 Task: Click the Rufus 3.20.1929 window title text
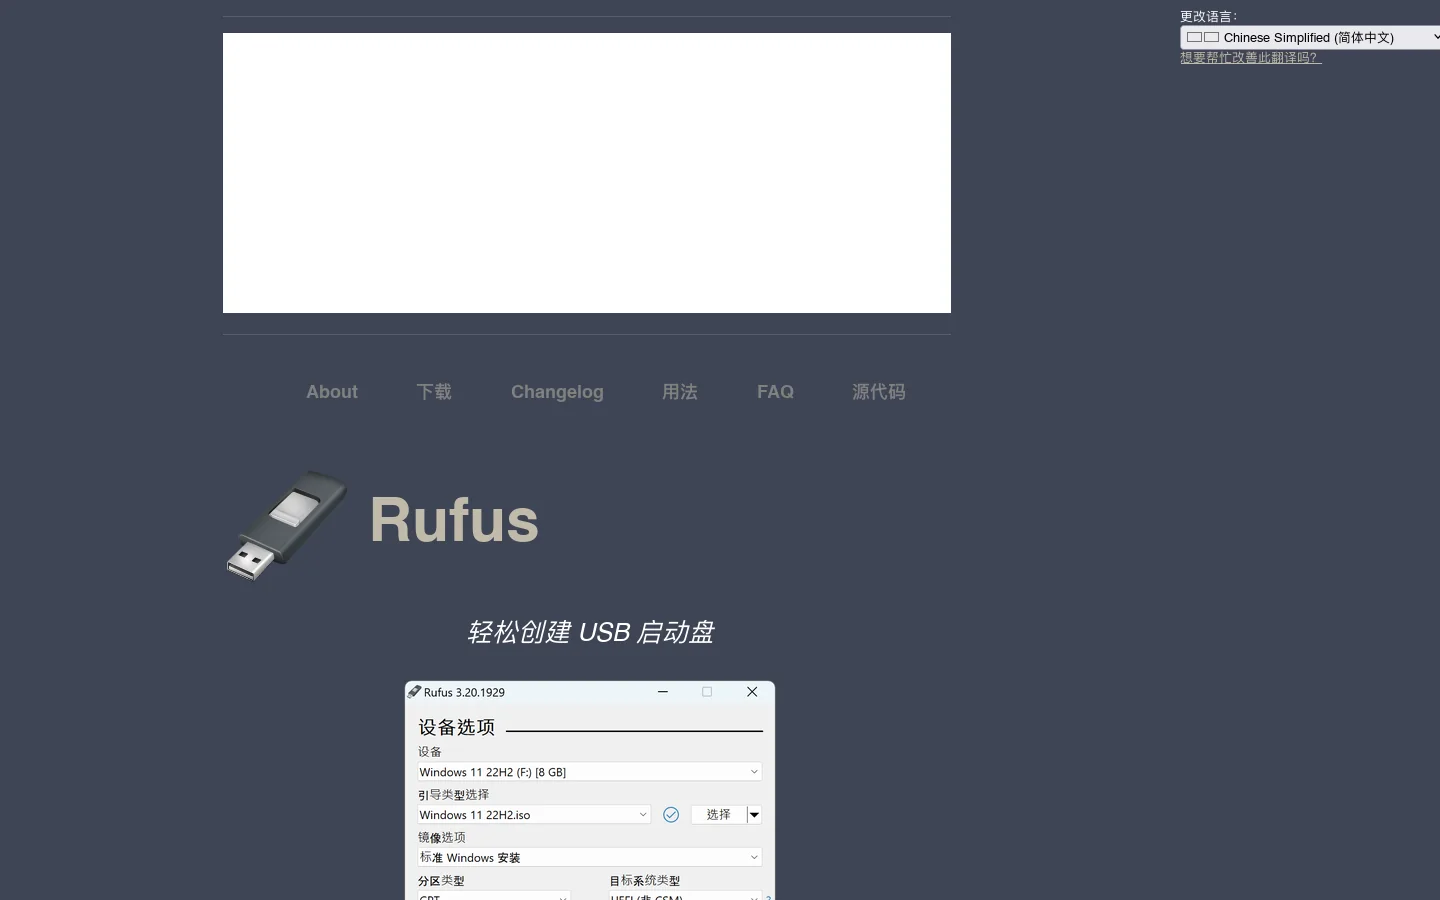(x=464, y=692)
